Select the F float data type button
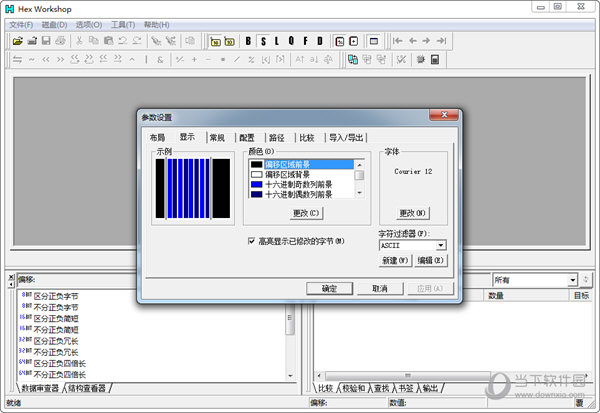Viewport: 600px width, 413px height. (x=305, y=41)
